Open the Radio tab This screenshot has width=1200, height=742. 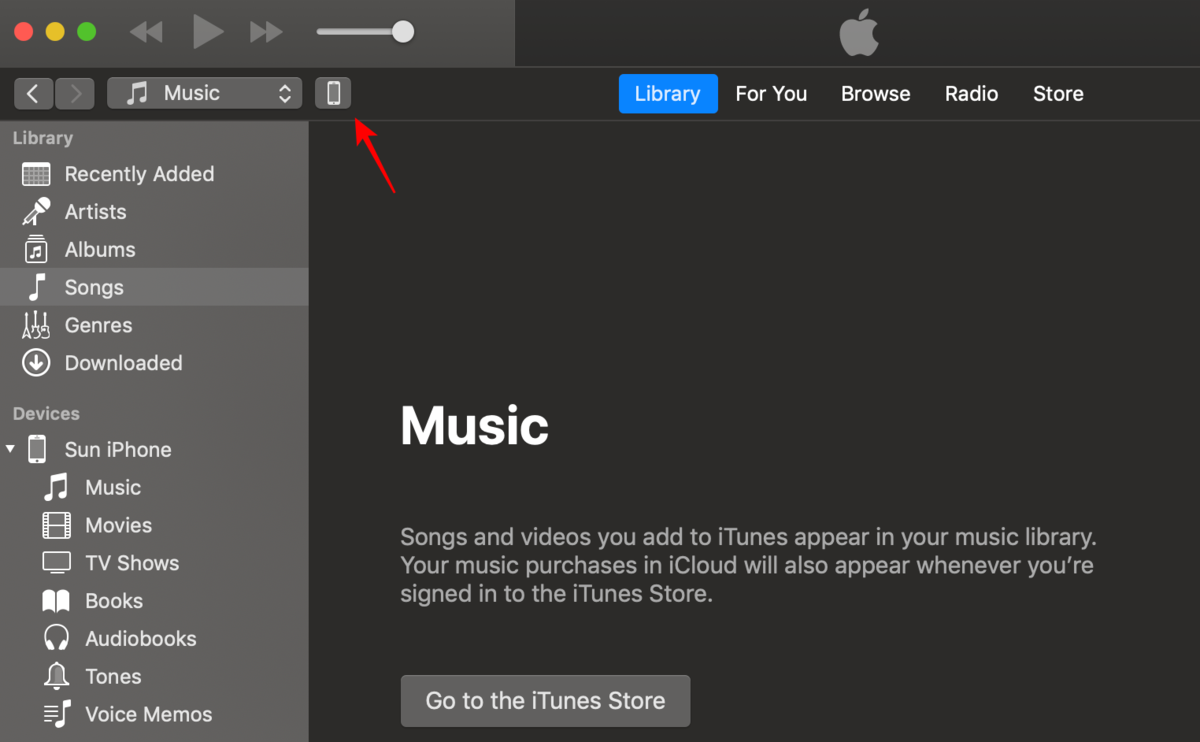point(972,93)
